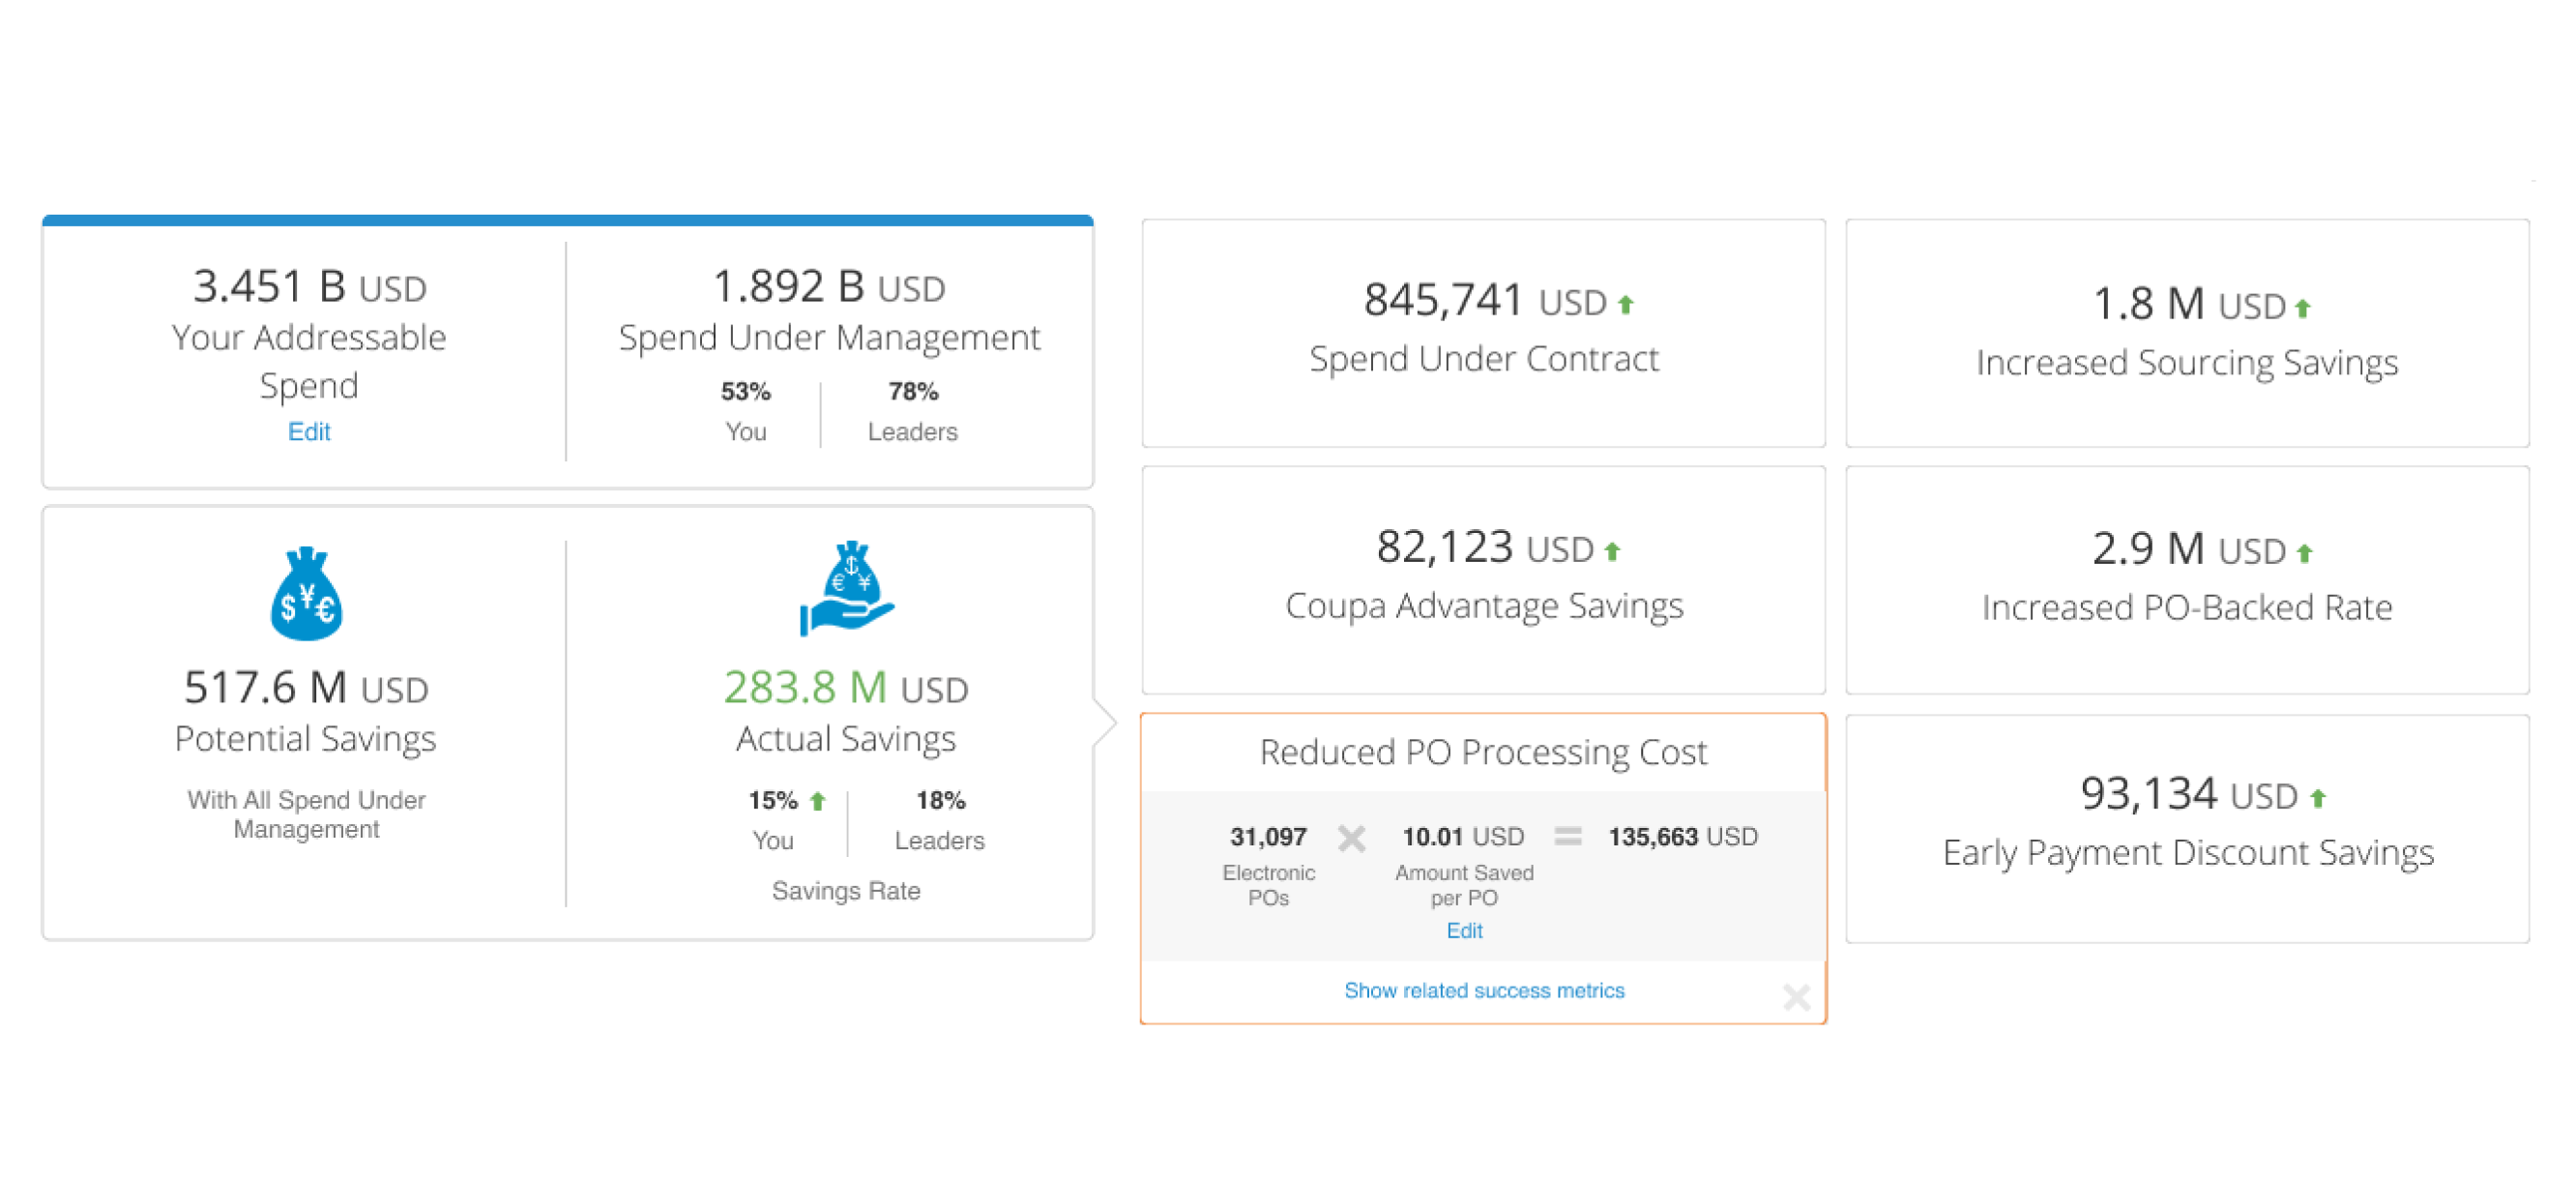The height and width of the screenshot is (1182, 2576).
Task: Expand the Increased Sourcing Savings card
Action: tap(2187, 333)
